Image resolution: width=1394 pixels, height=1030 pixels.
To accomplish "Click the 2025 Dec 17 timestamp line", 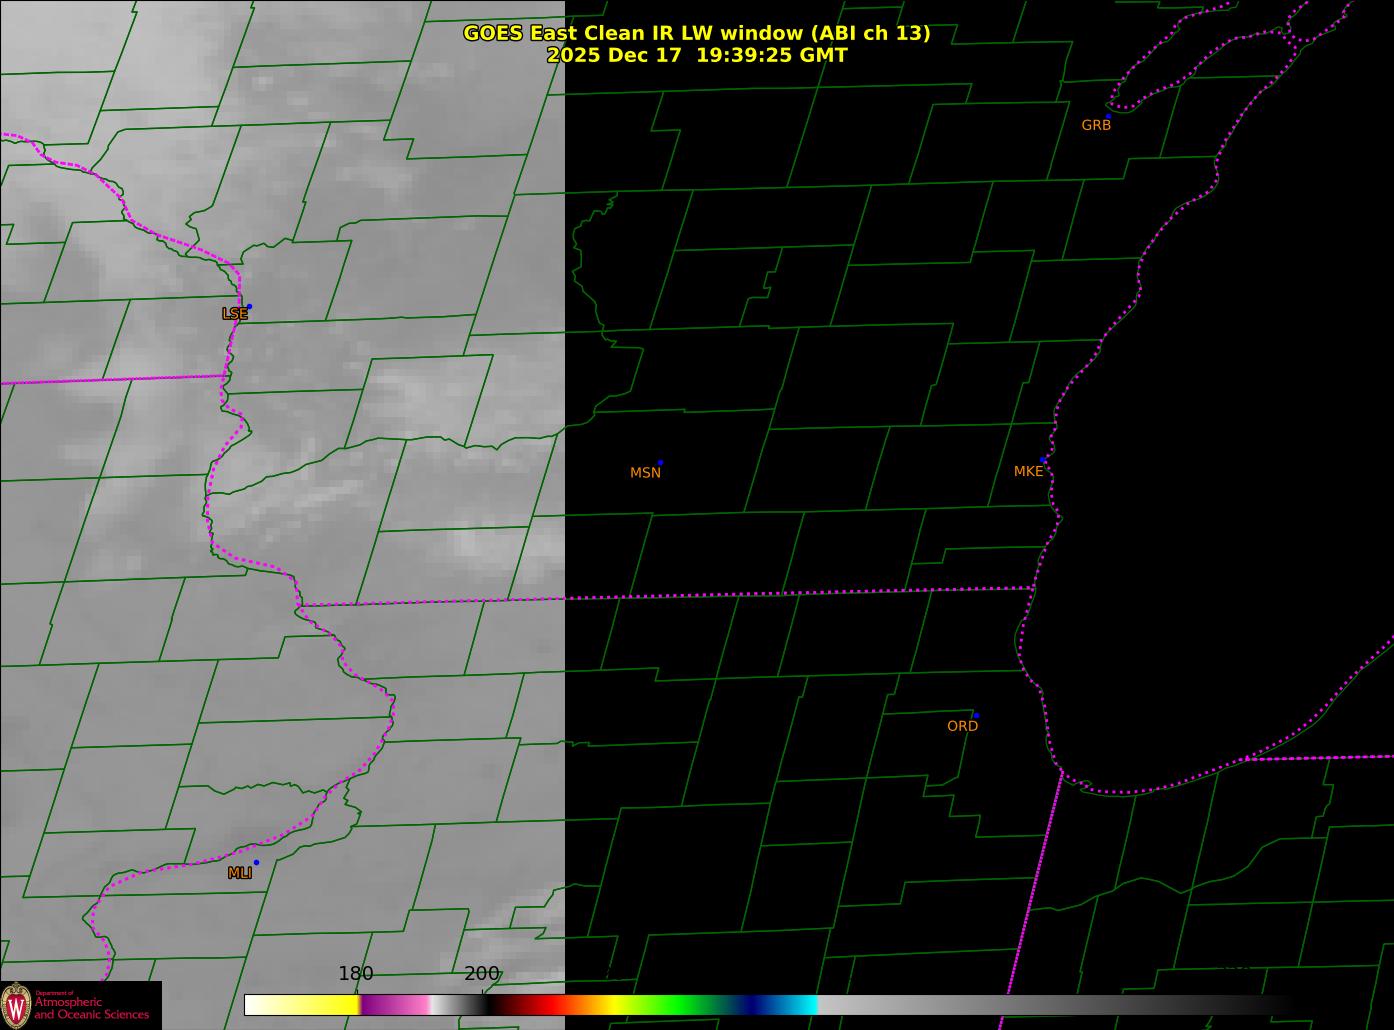I will click(x=696, y=56).
